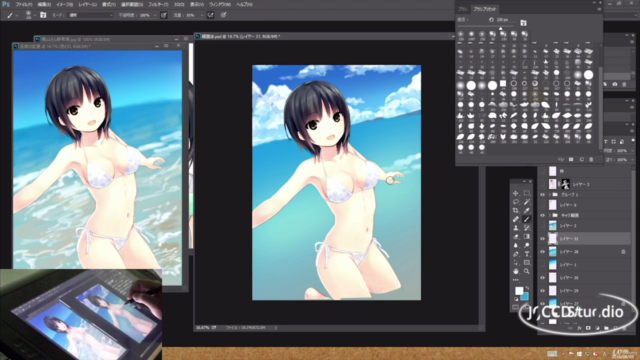Click the status bar arrow in main document
640x360 pixels.
pos(276,327)
